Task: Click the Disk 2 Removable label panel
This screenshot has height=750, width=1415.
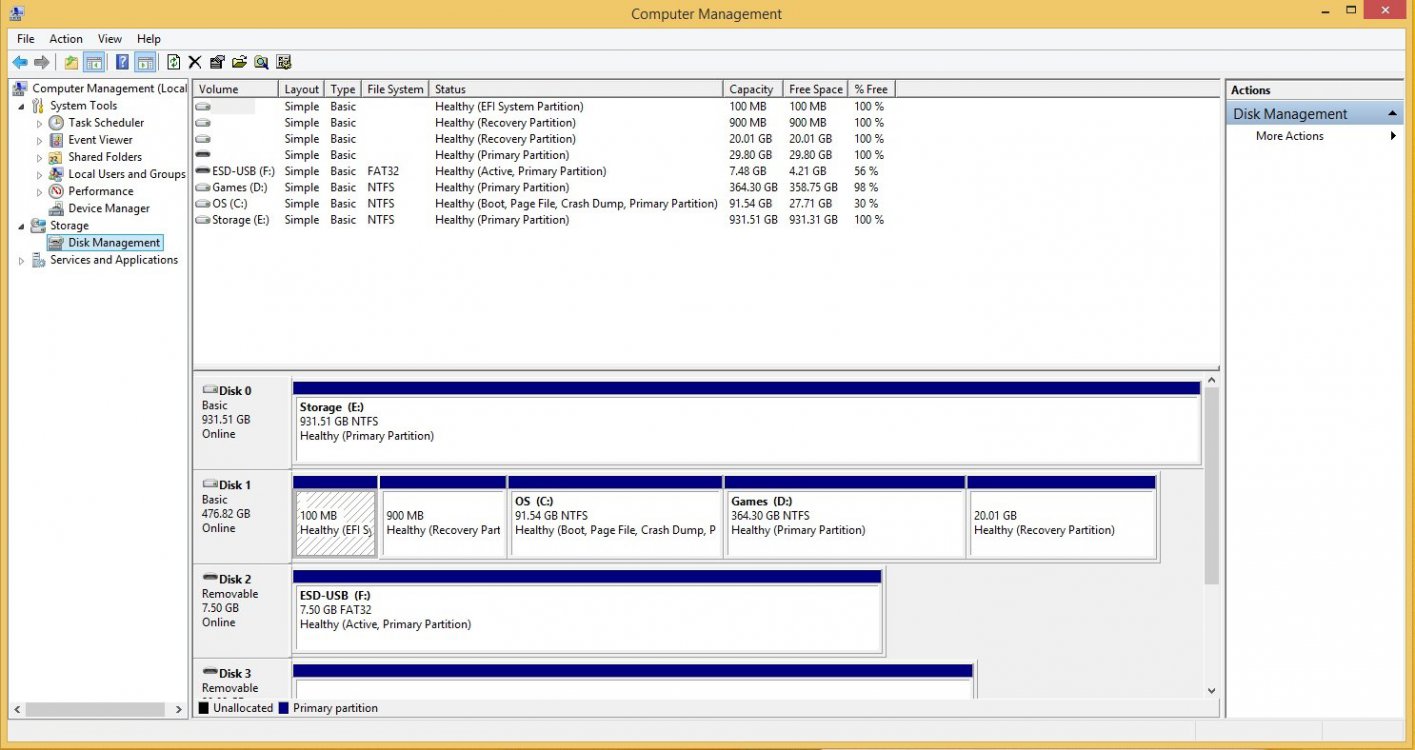Action: pos(242,611)
